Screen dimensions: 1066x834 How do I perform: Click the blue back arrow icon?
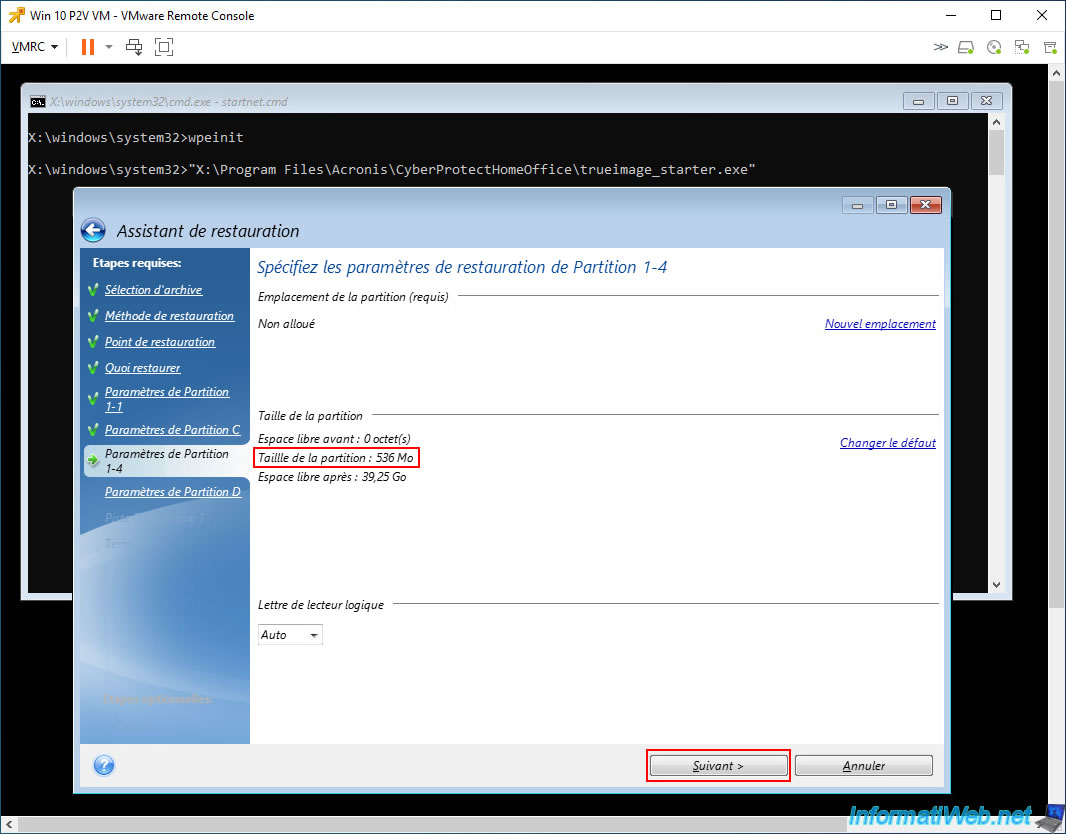pos(93,230)
